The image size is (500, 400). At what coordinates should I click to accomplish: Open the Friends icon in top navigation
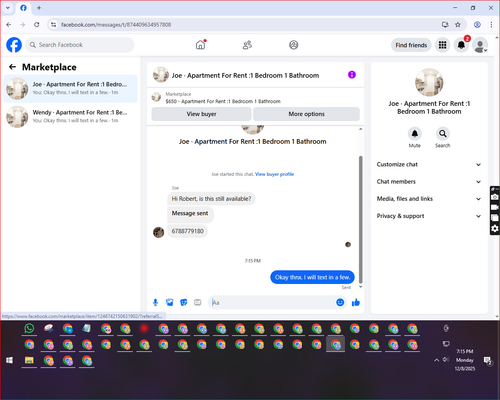point(247,45)
